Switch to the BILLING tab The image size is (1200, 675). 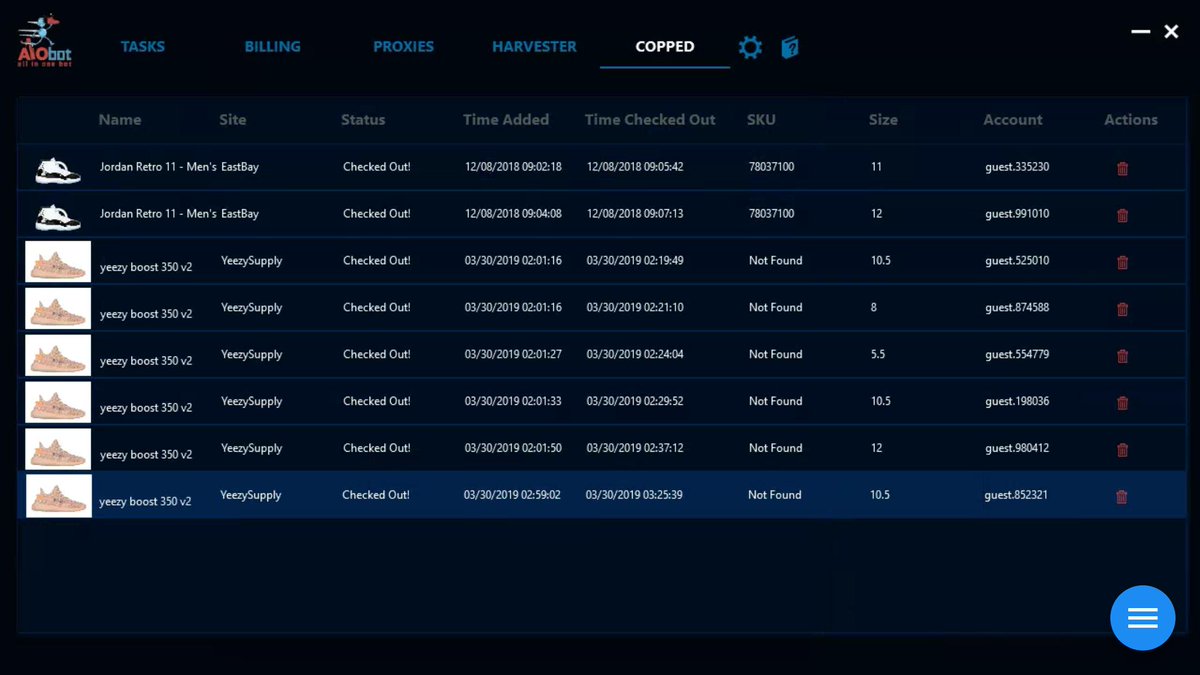point(272,46)
